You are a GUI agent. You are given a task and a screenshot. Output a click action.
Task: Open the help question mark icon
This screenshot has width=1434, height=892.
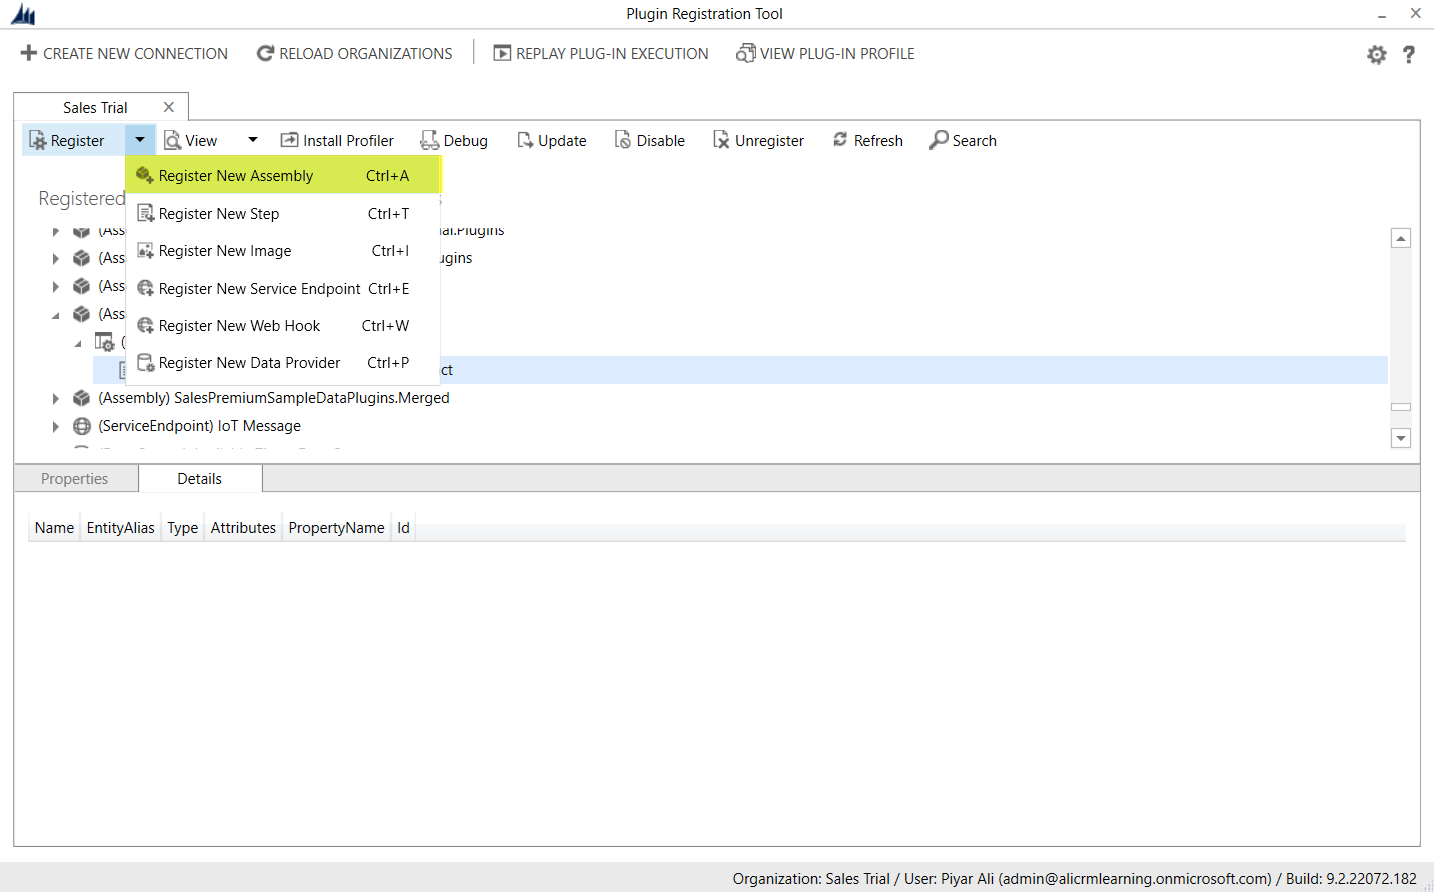[x=1409, y=55]
